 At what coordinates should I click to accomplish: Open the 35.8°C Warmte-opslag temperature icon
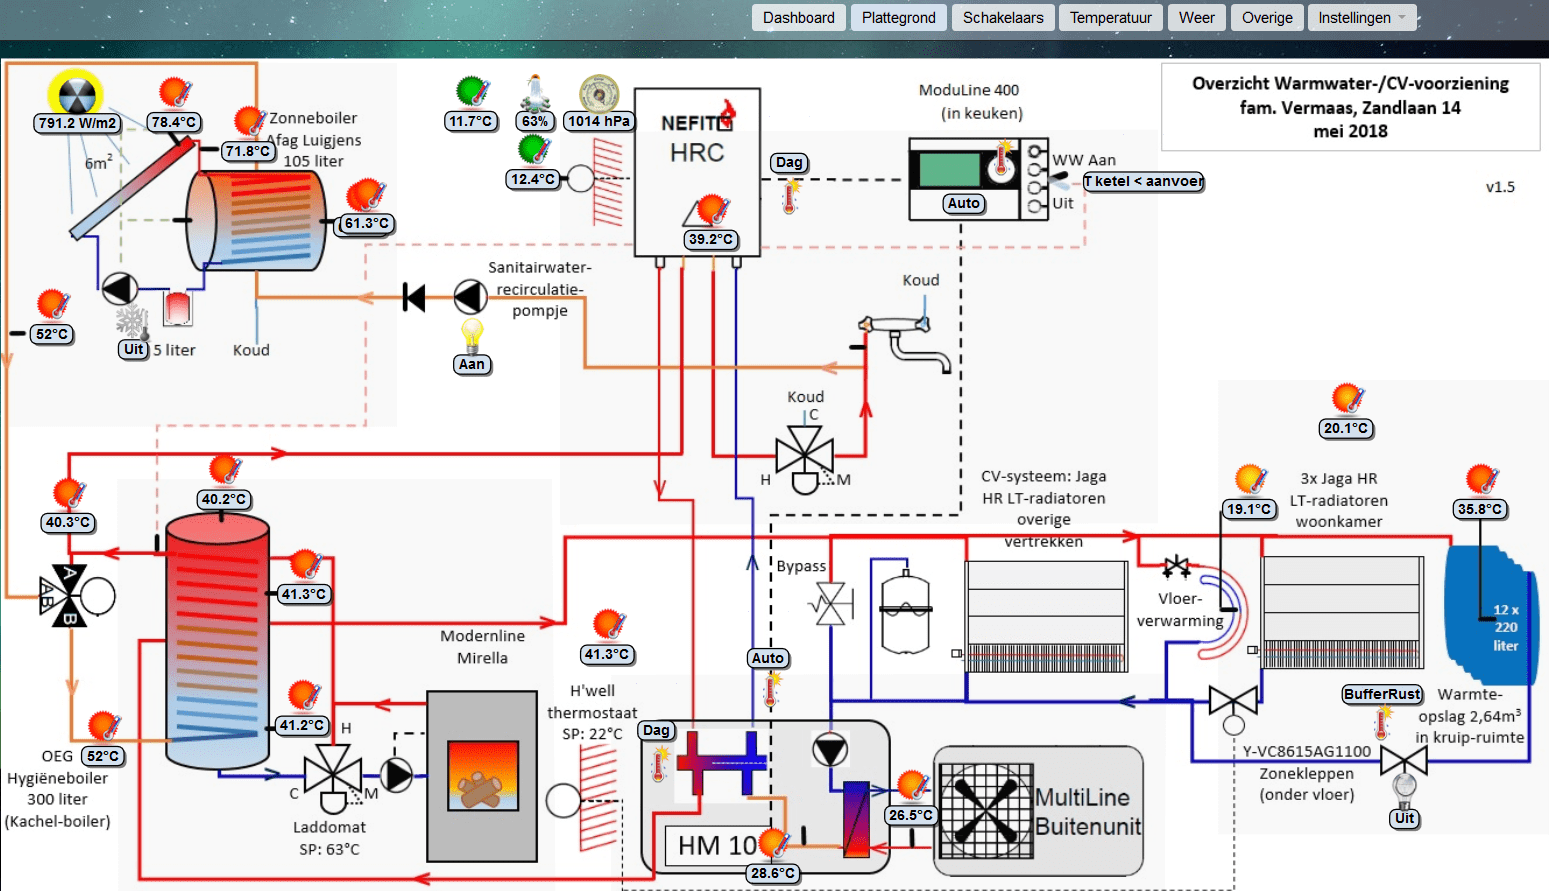click(1481, 480)
